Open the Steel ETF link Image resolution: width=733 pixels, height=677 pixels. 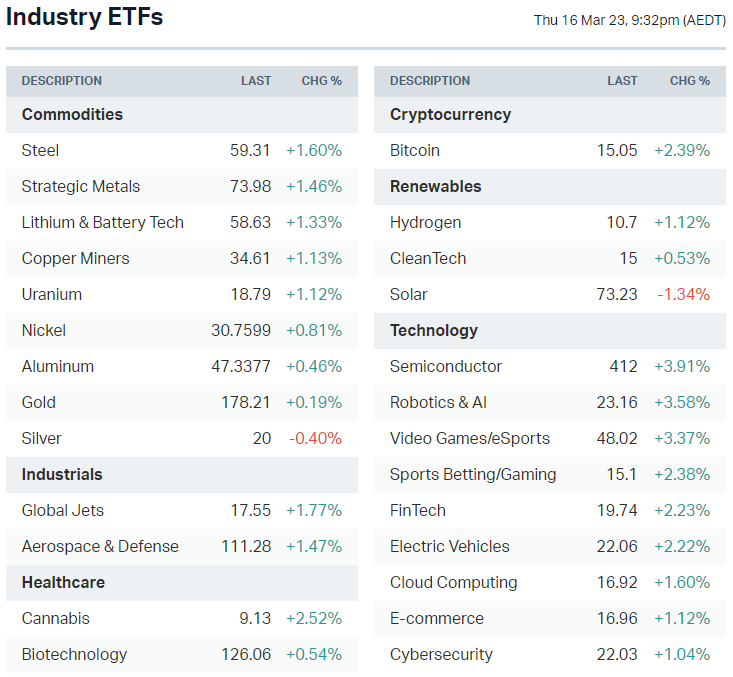[40, 150]
